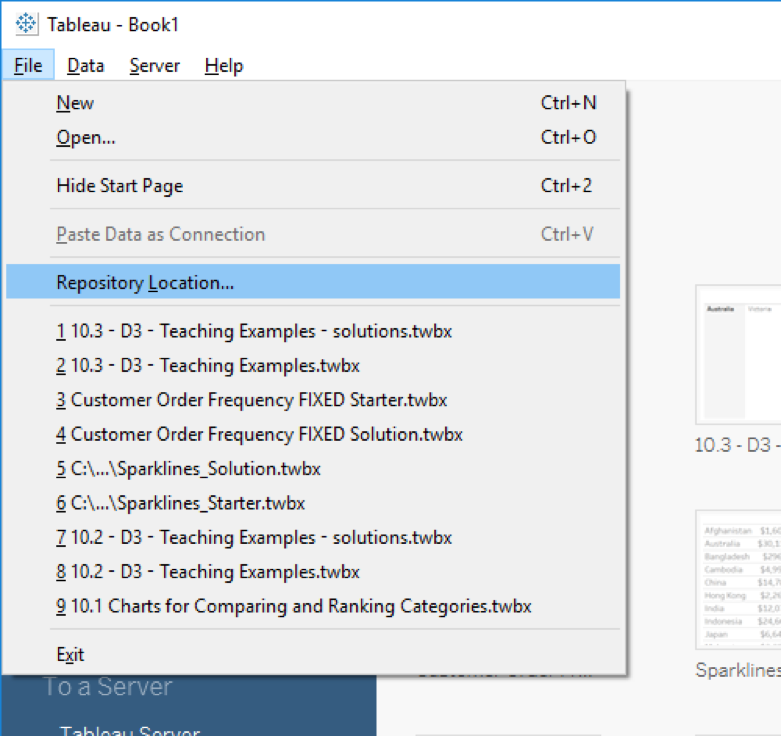This screenshot has height=736, width=781.
Task: Open recent file 10.2 - D3 - Teaching Examples - solutions.twbx
Action: click(x=313, y=537)
